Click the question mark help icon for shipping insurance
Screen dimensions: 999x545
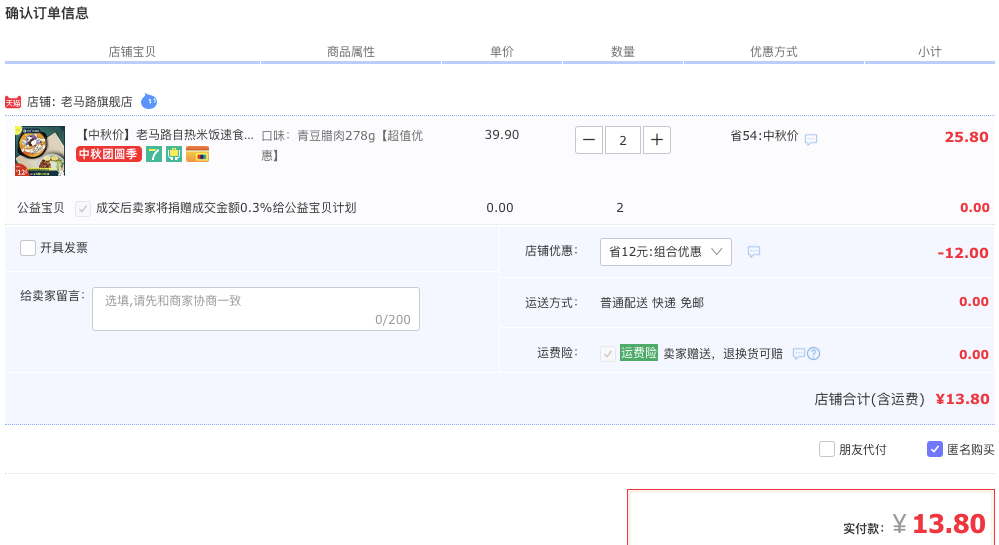[814, 354]
